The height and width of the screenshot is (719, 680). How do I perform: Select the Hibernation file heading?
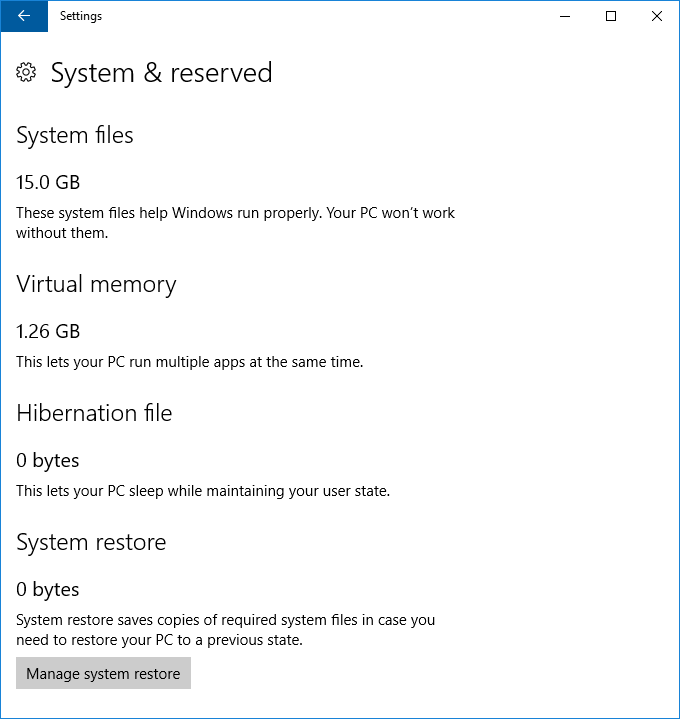[x=94, y=413]
